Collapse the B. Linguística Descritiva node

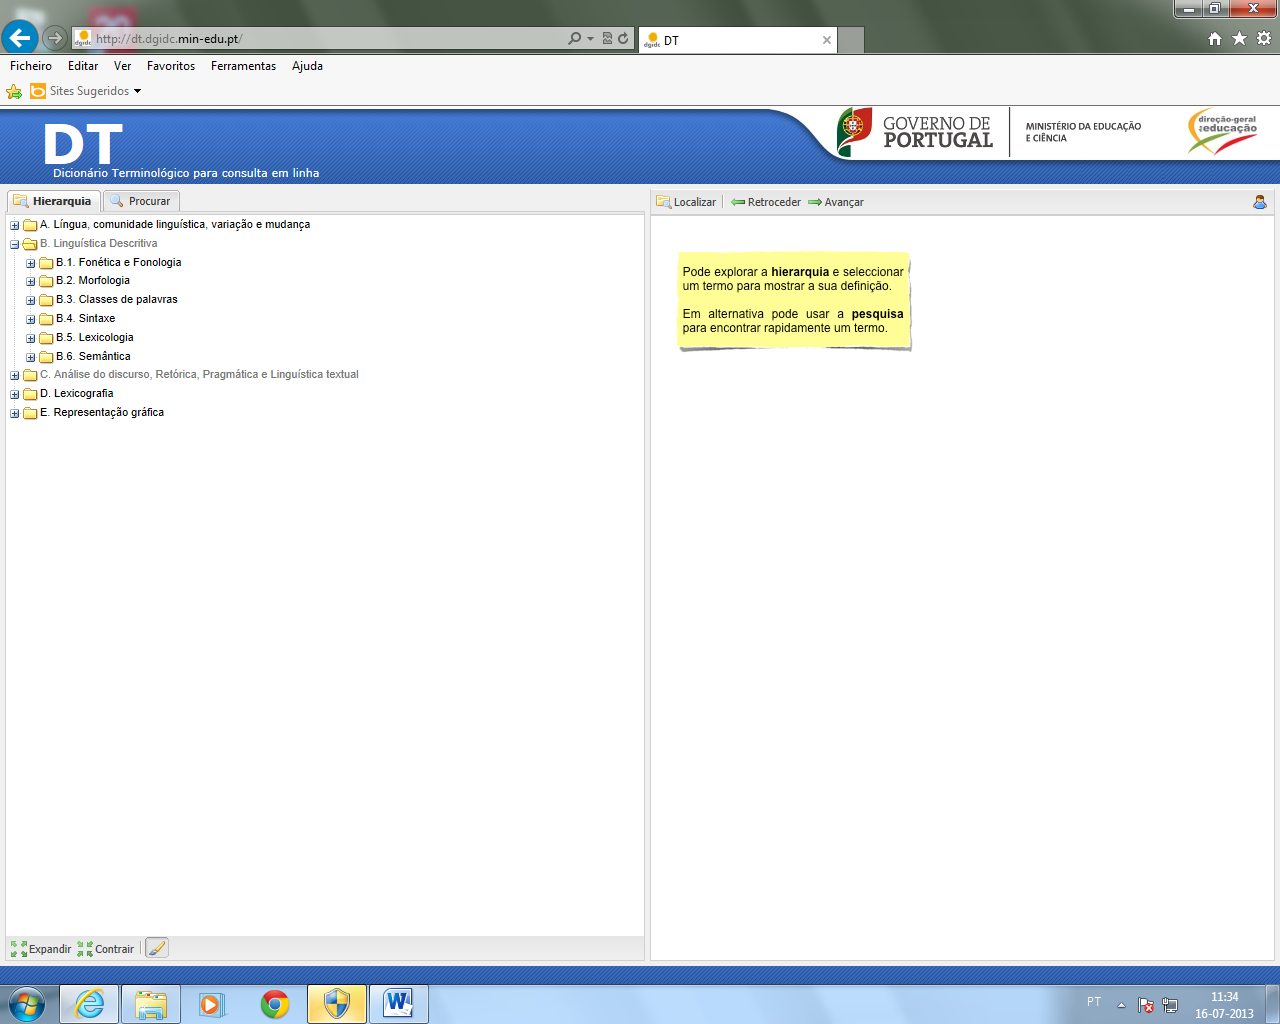[x=15, y=244]
